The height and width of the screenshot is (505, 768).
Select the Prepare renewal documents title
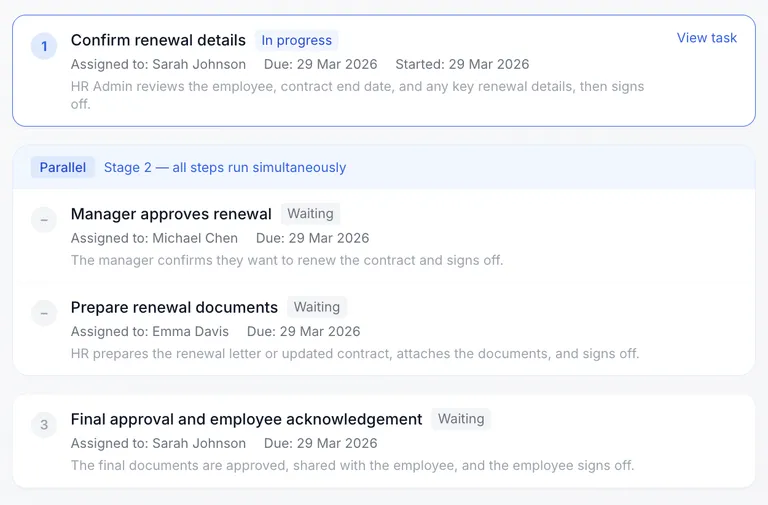pos(174,307)
